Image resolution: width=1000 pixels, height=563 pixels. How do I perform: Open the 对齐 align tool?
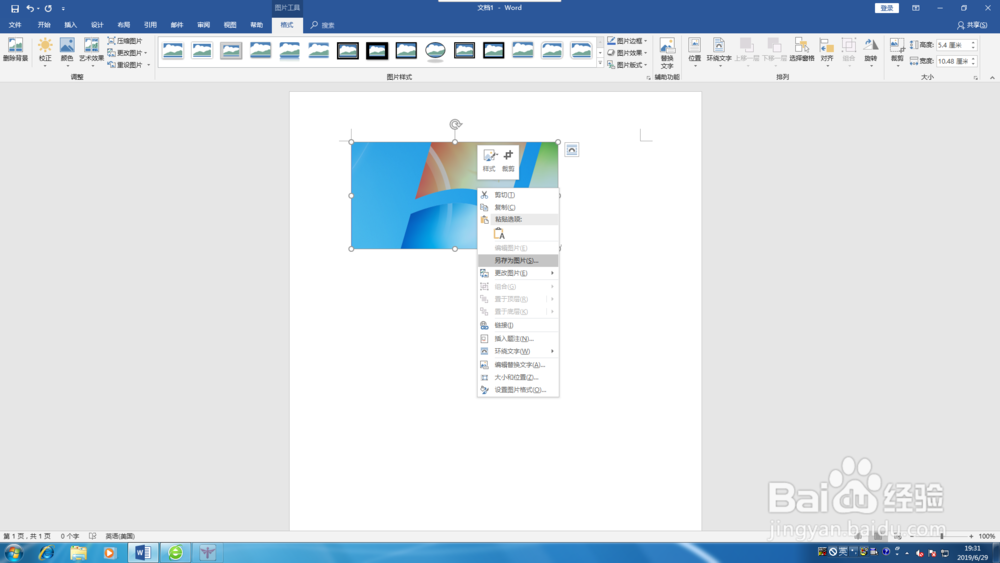coord(827,50)
